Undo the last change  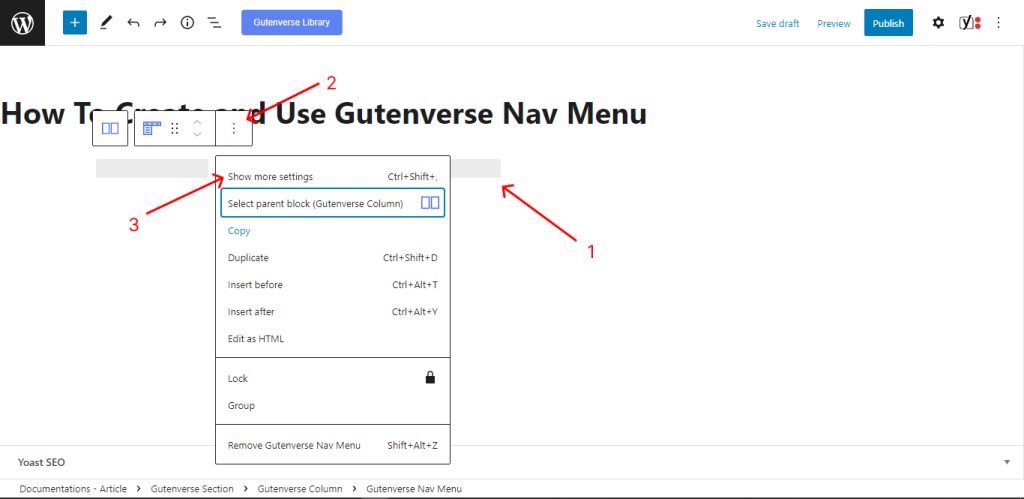[133, 22]
